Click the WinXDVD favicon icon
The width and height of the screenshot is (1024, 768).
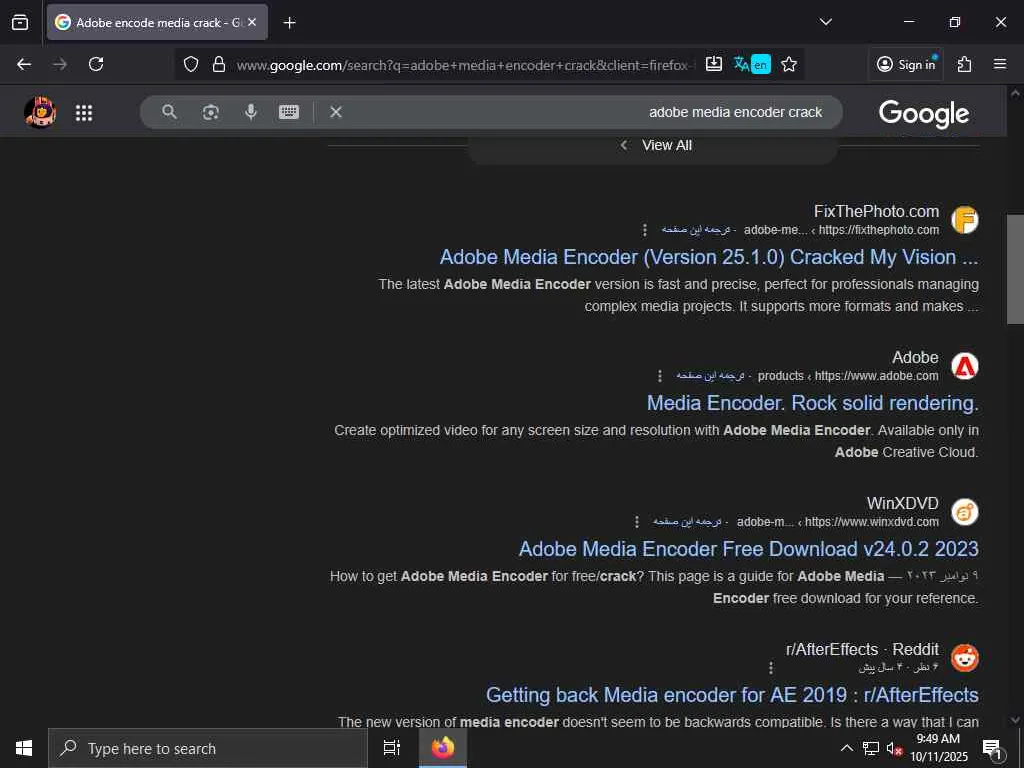click(965, 512)
